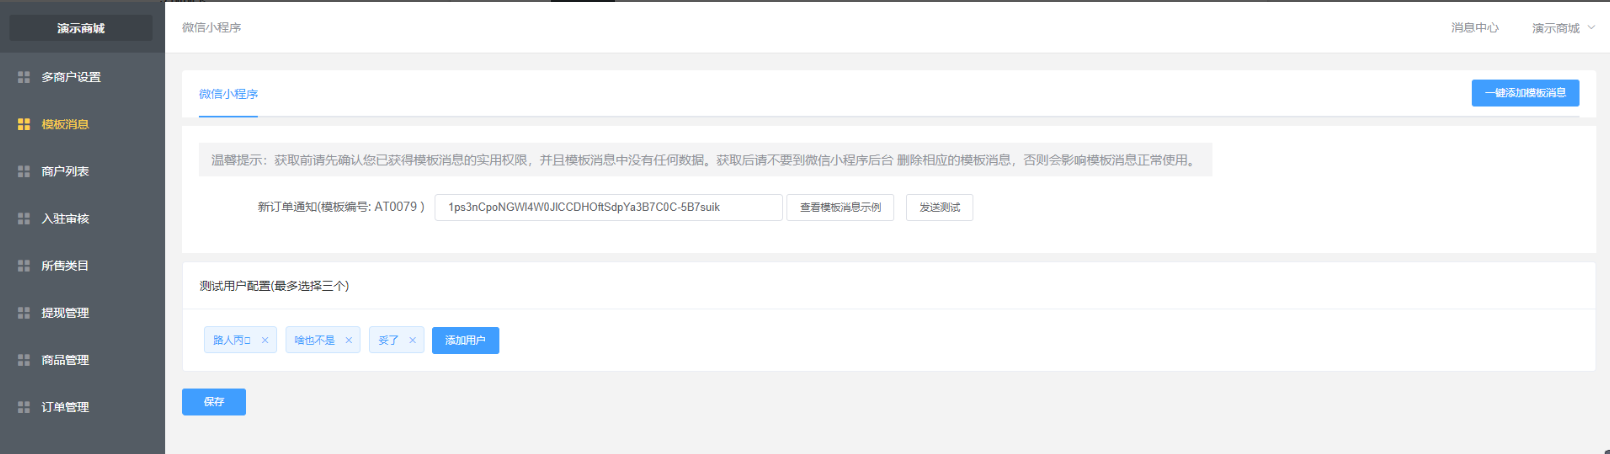Click the grid icon beside 商户列表
Viewport: 1610px width, 454px height.
tap(24, 171)
